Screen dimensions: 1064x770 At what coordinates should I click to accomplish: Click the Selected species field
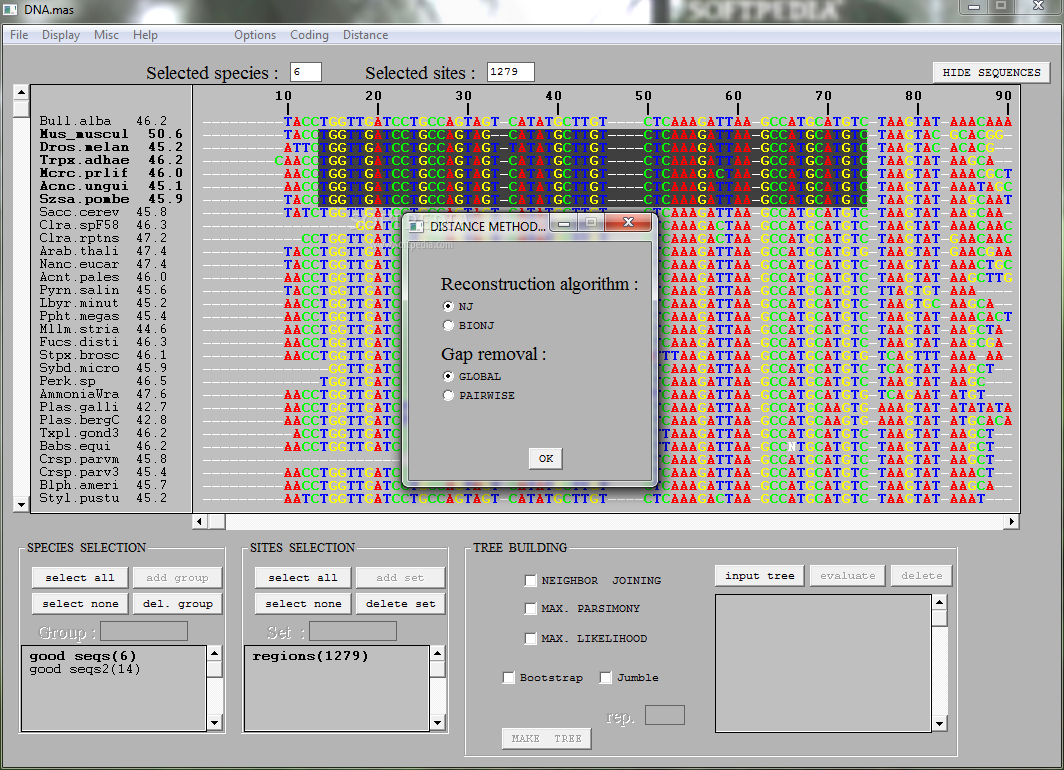coord(305,72)
